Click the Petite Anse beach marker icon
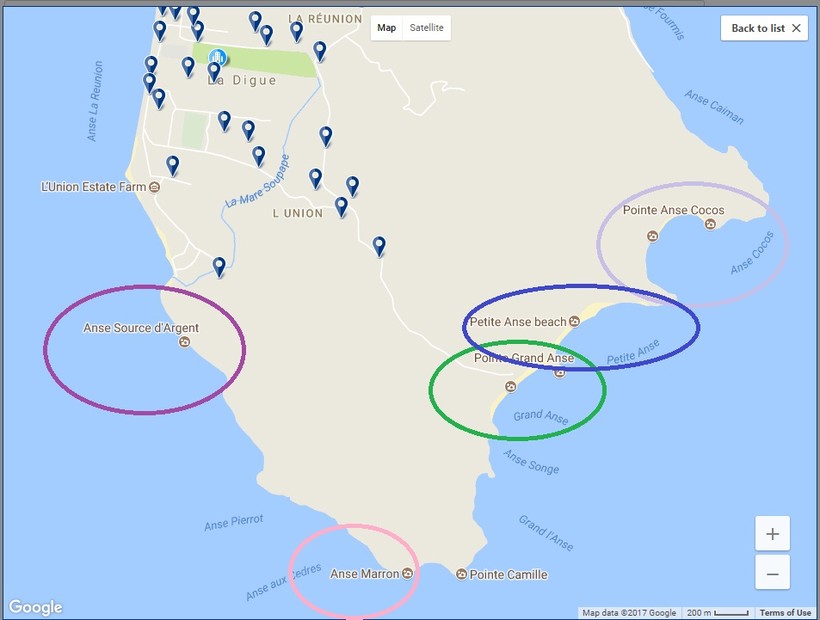The width and height of the screenshot is (820, 620). click(x=575, y=321)
